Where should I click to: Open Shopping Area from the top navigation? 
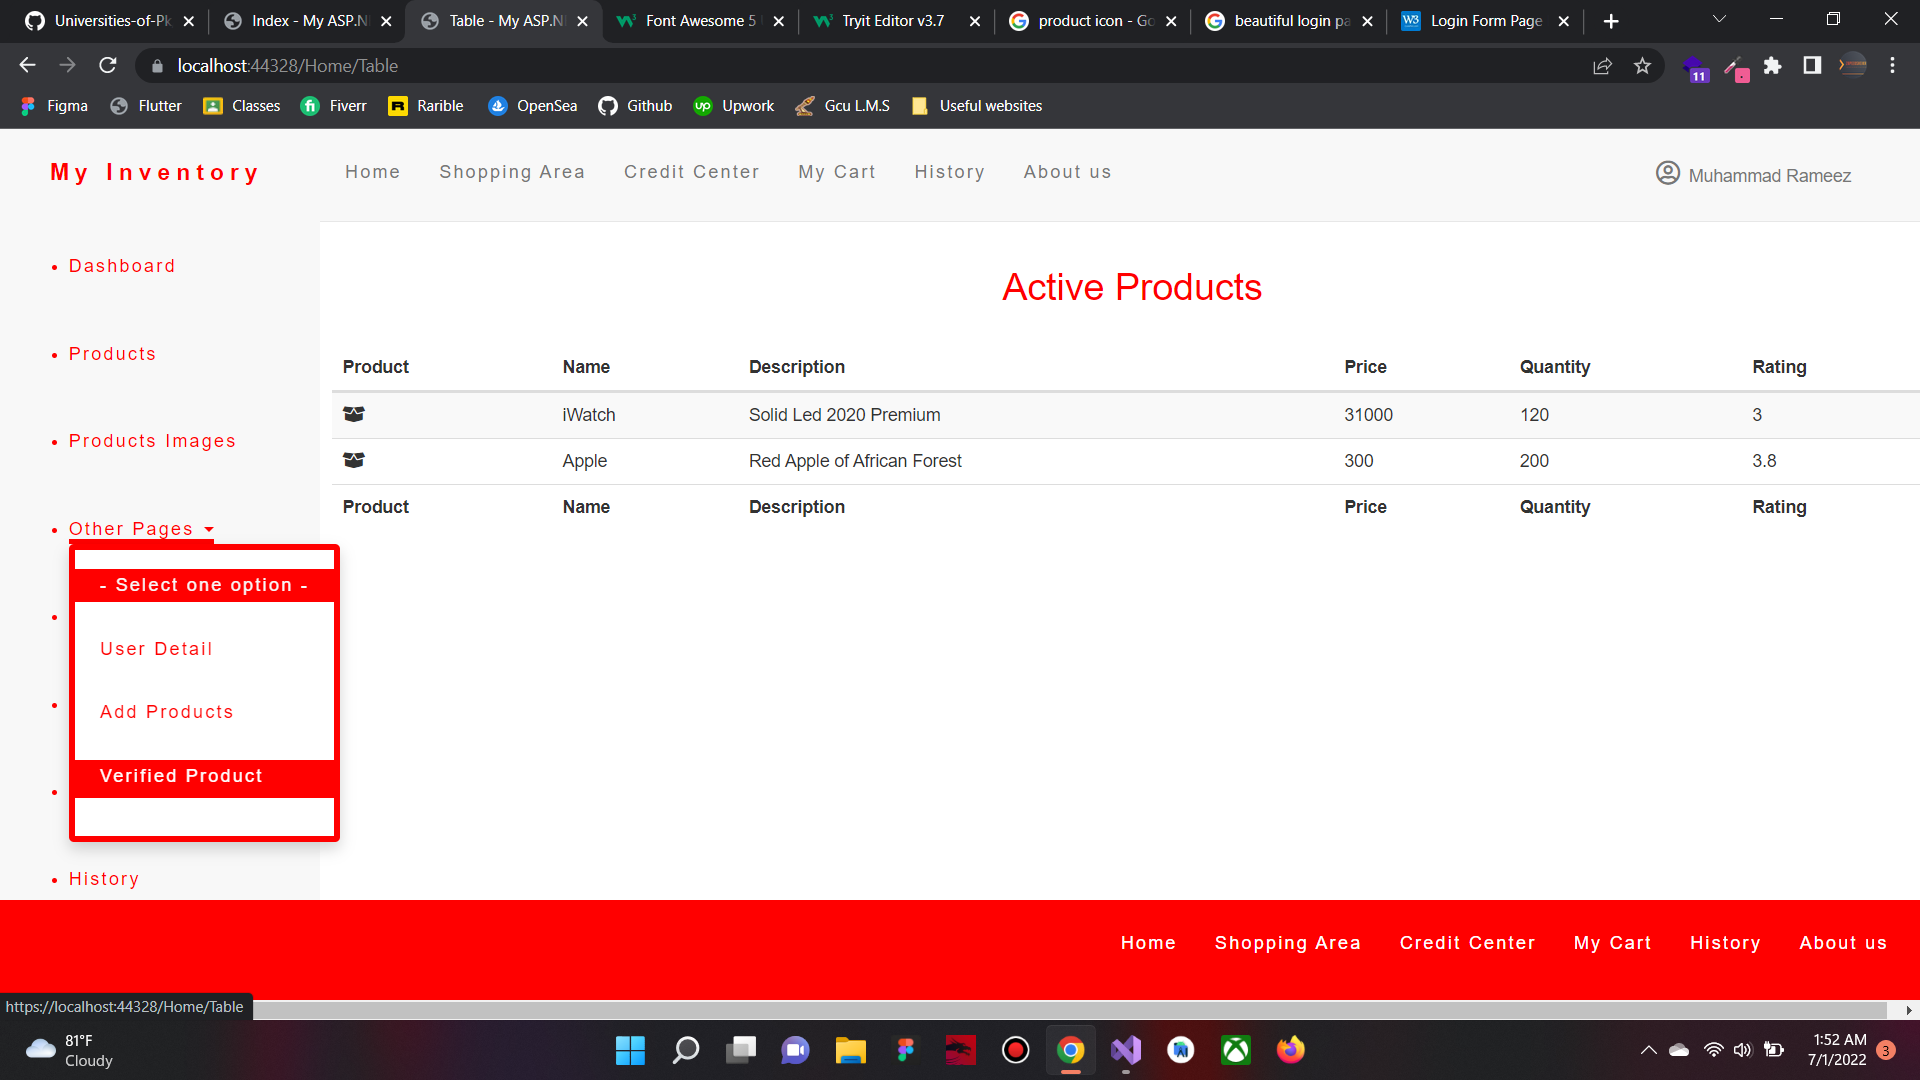512,172
